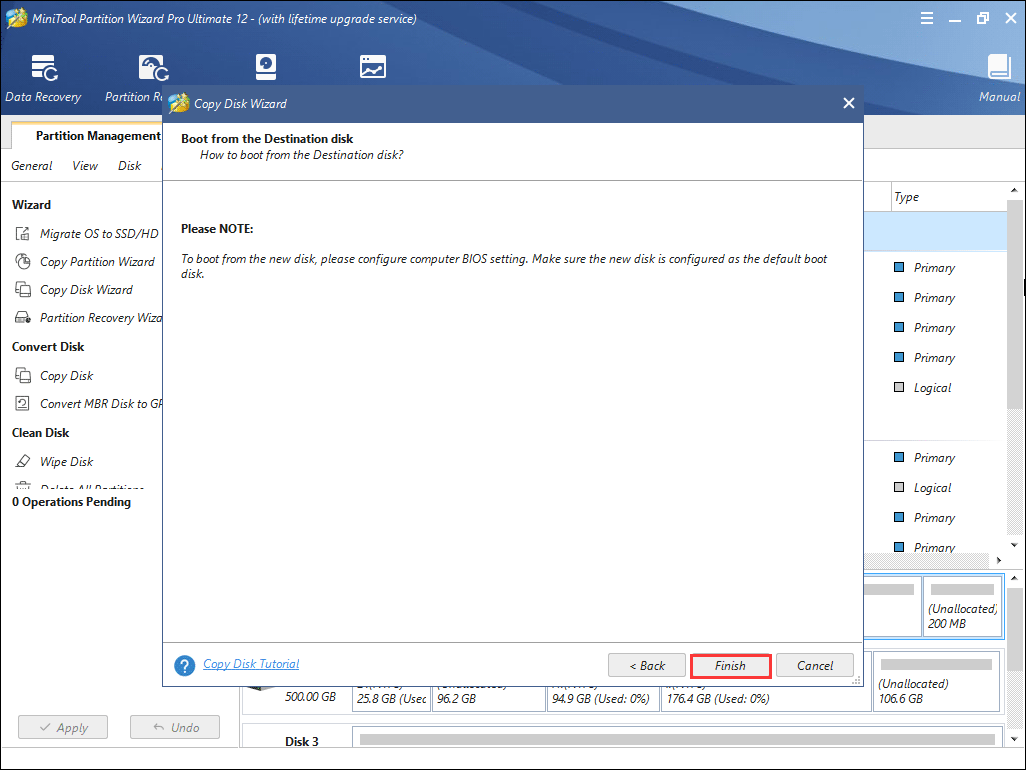Viewport: 1026px width, 770px height.
Task: Click the Copy Disk Wizard sidebar icon
Action: point(23,290)
